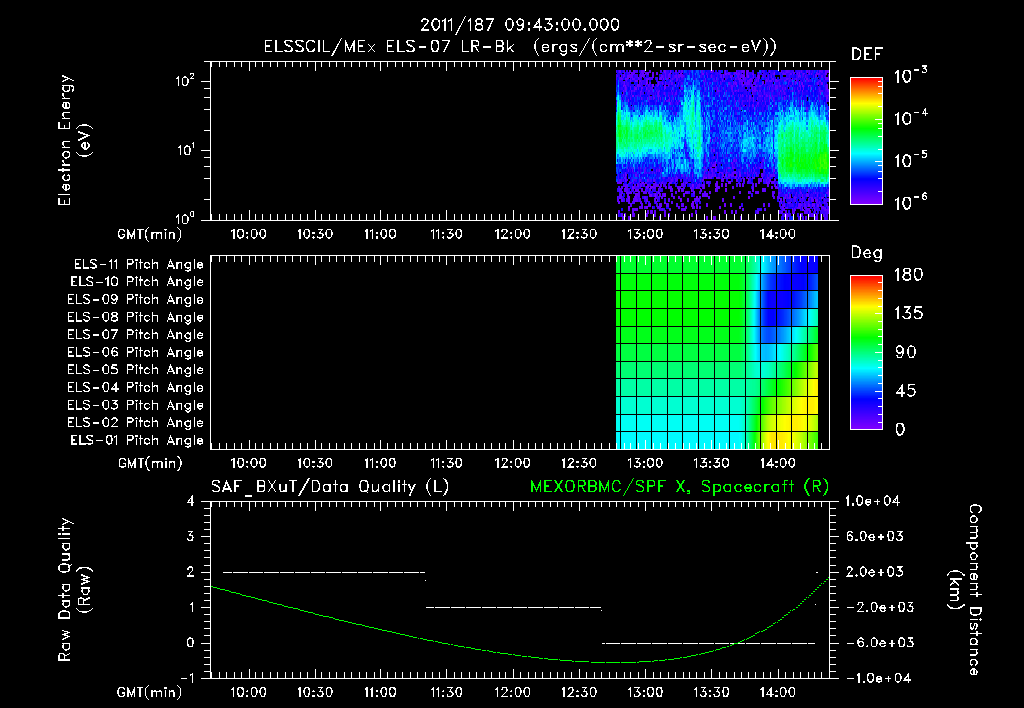
Task: Click the 13:00 tick label under spectrogram panel
Action: click(x=645, y=234)
